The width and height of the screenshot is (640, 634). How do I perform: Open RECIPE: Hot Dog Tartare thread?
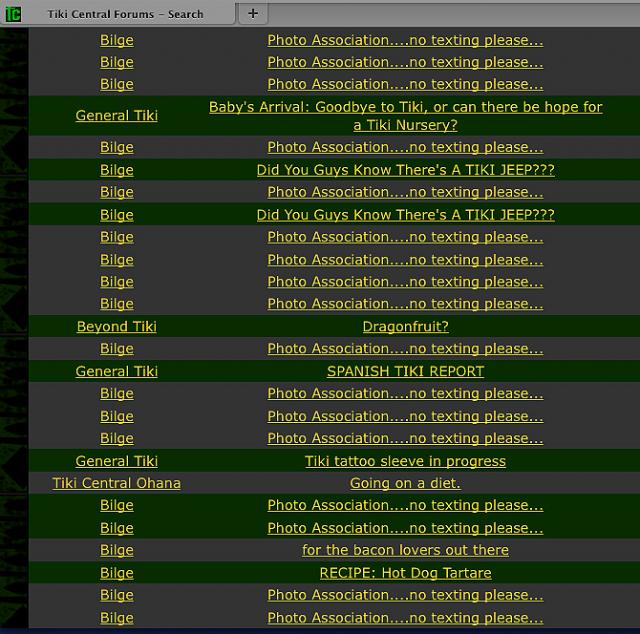click(x=405, y=574)
